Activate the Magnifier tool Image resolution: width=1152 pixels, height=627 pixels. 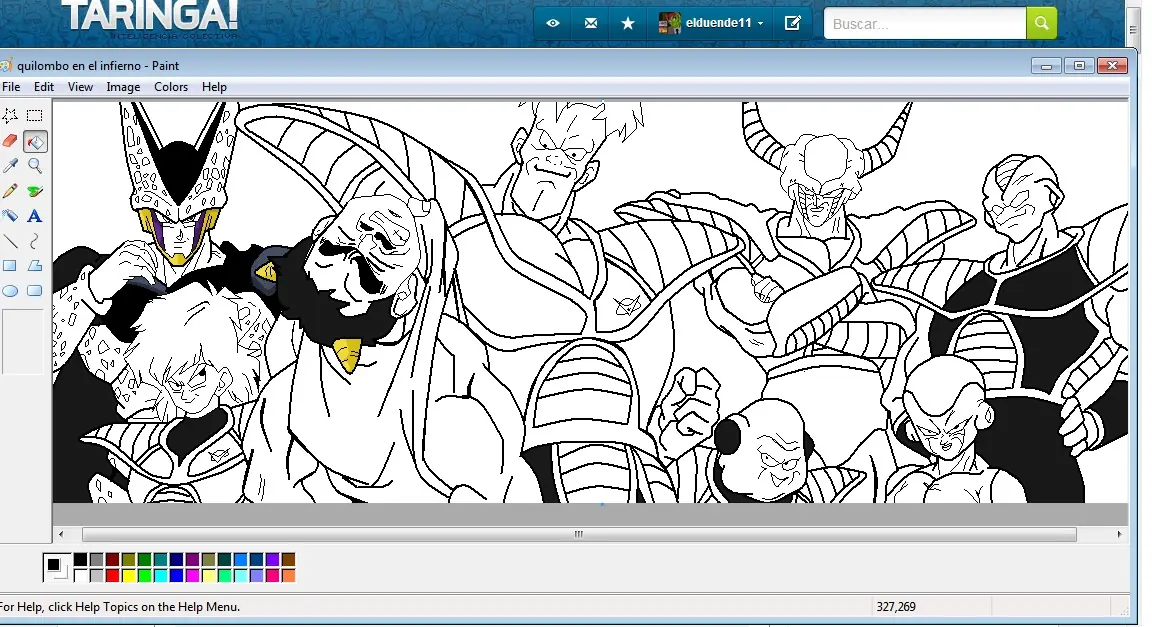pyautogui.click(x=35, y=165)
